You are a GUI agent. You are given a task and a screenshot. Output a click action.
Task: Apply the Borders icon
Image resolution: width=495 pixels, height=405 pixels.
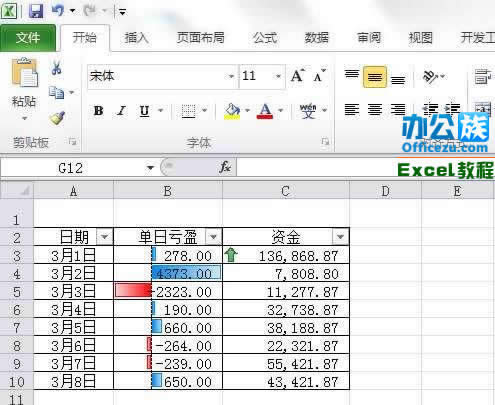point(188,110)
